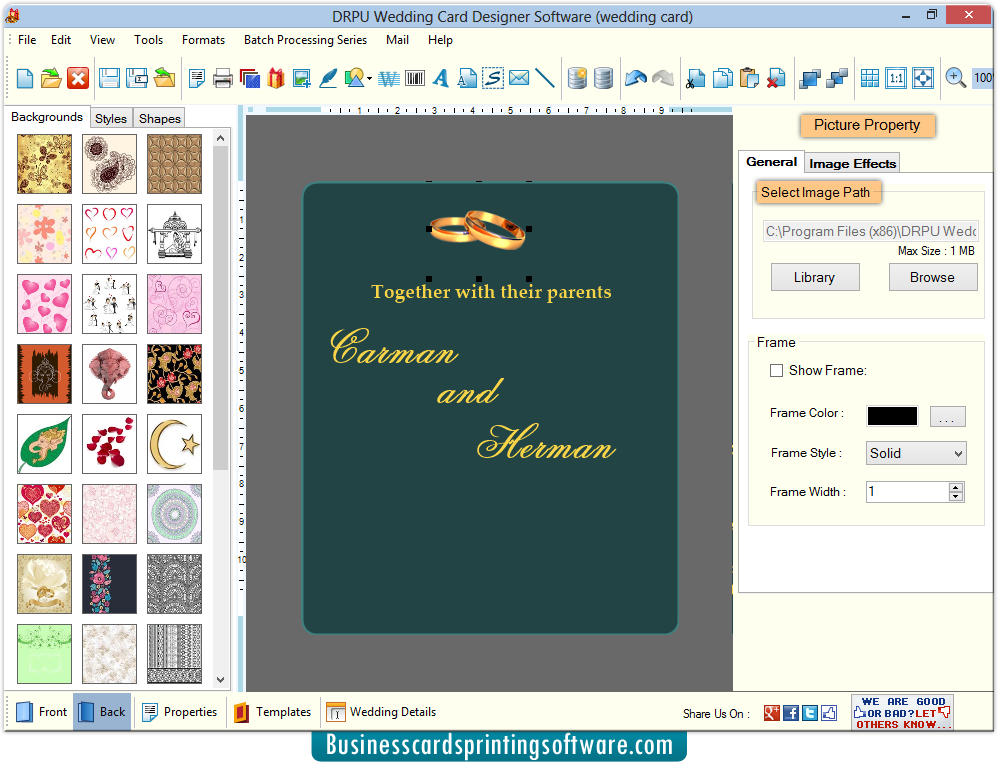Image resolution: width=998 pixels, height=762 pixels.
Task: Switch to the Front side of the card
Action: point(42,712)
